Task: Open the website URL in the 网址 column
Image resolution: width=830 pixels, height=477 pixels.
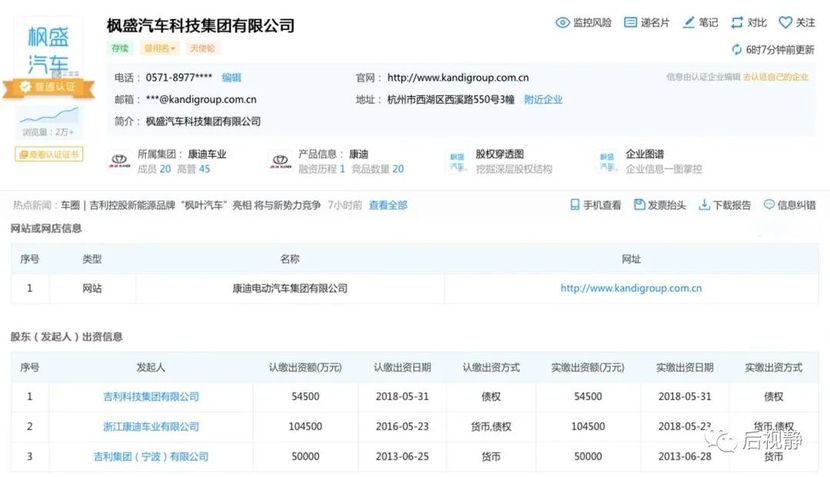Action: pyautogui.click(x=631, y=288)
